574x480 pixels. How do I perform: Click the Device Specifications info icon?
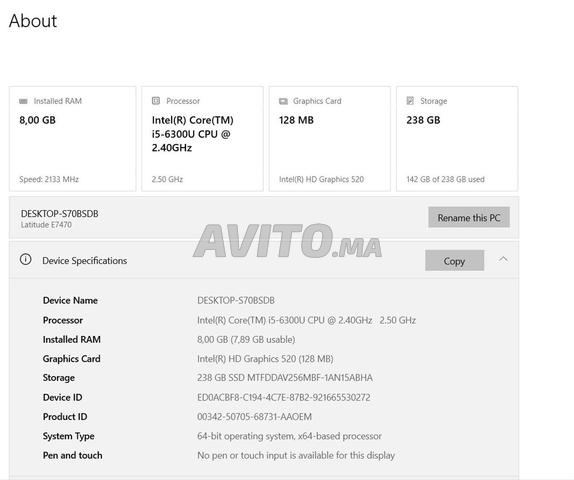[26, 260]
